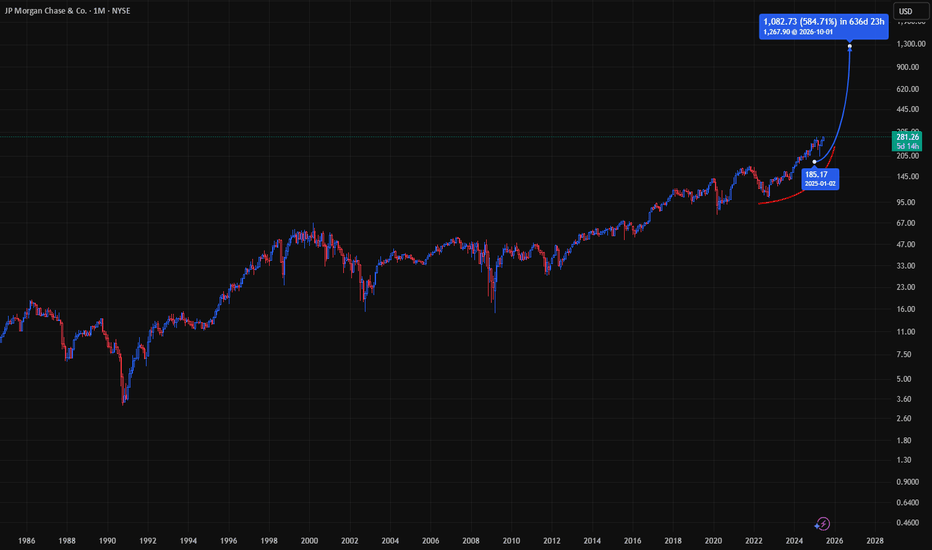932x550 pixels.
Task: Click the 145.00 price axis label
Action: [908, 177]
